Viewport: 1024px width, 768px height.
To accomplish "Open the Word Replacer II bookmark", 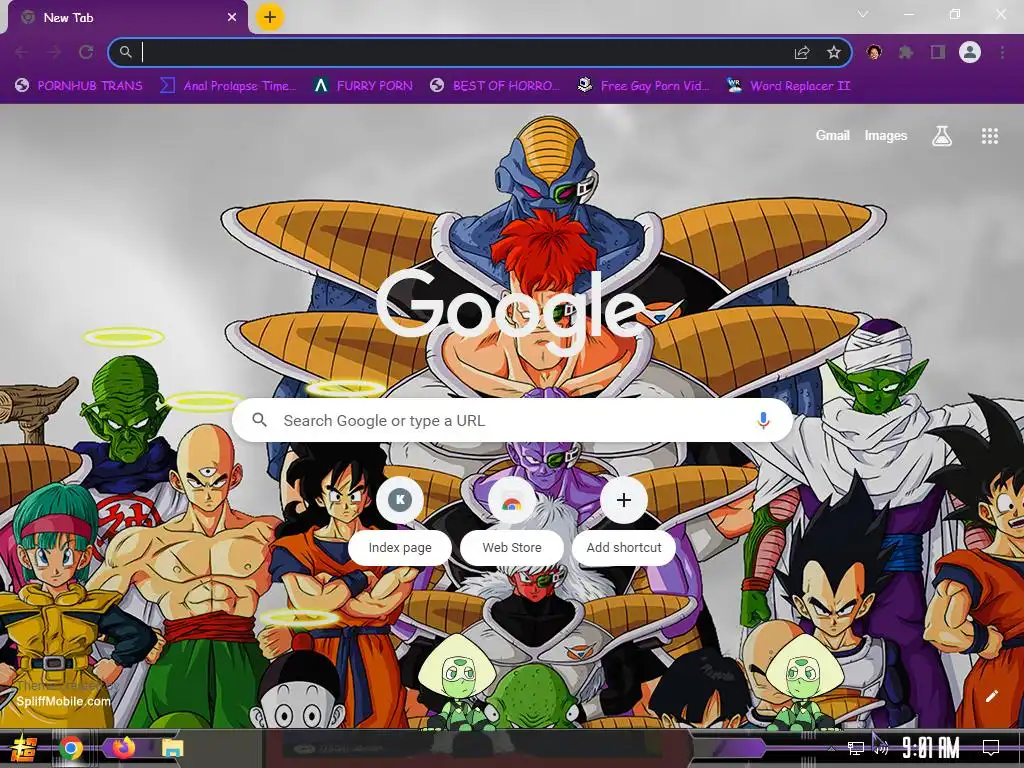I will pos(789,86).
